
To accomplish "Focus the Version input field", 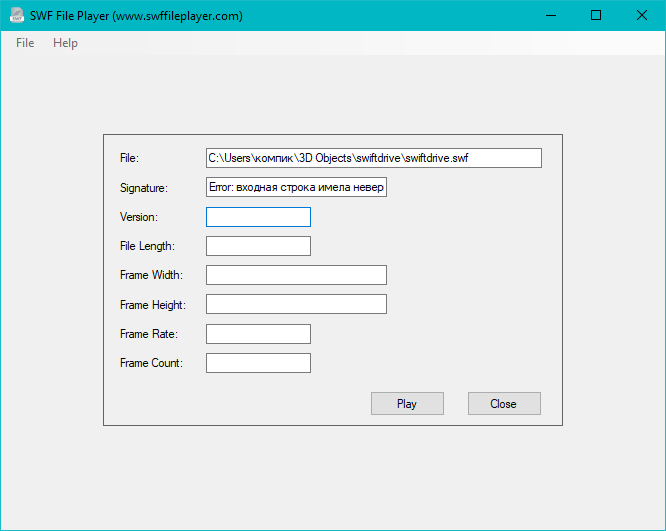I will tap(258, 217).
